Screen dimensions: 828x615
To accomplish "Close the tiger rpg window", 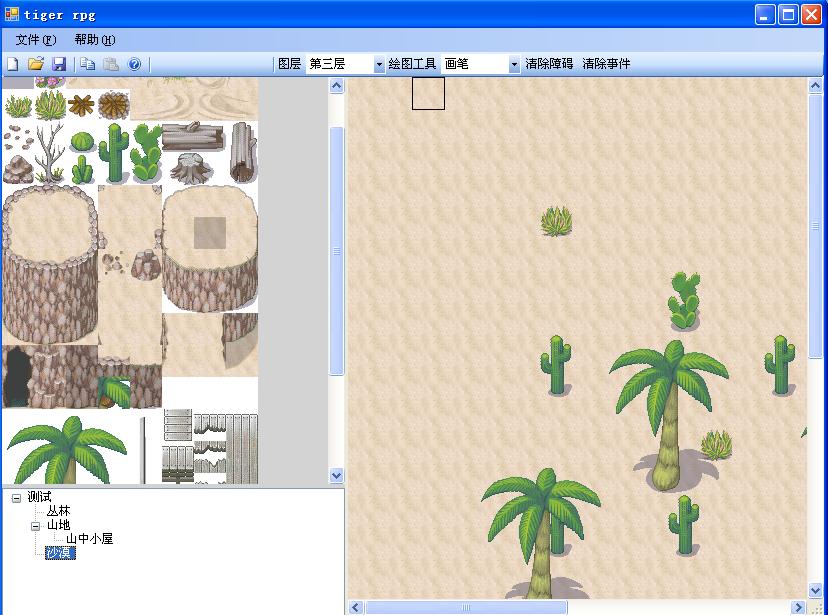I will click(812, 15).
